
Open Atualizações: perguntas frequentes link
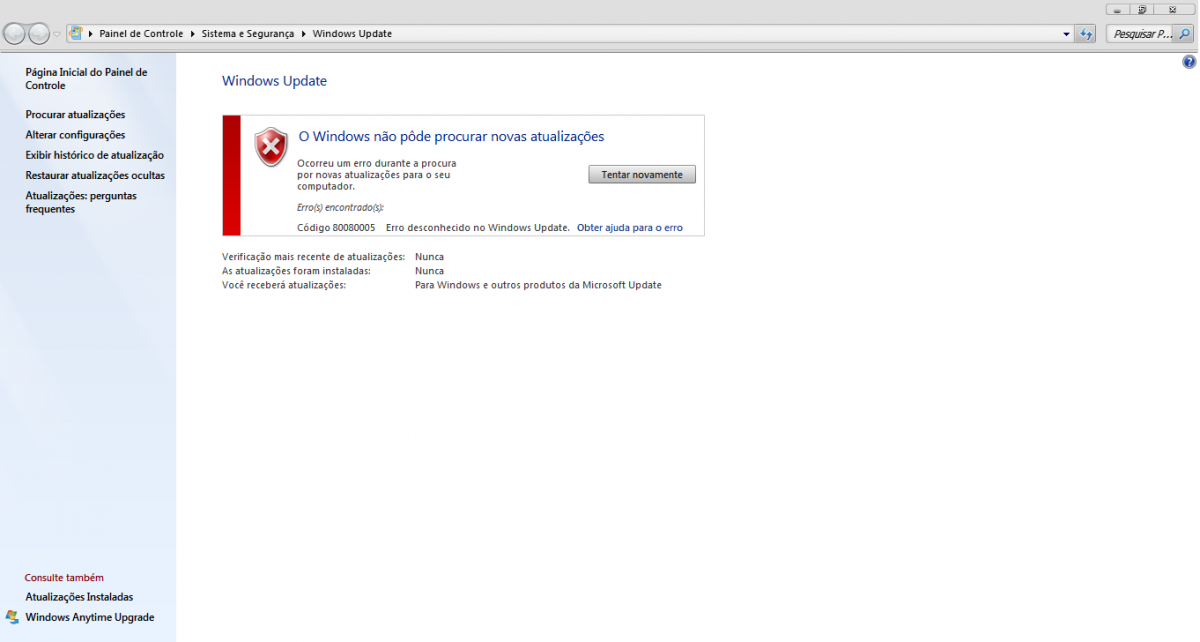tap(81, 202)
